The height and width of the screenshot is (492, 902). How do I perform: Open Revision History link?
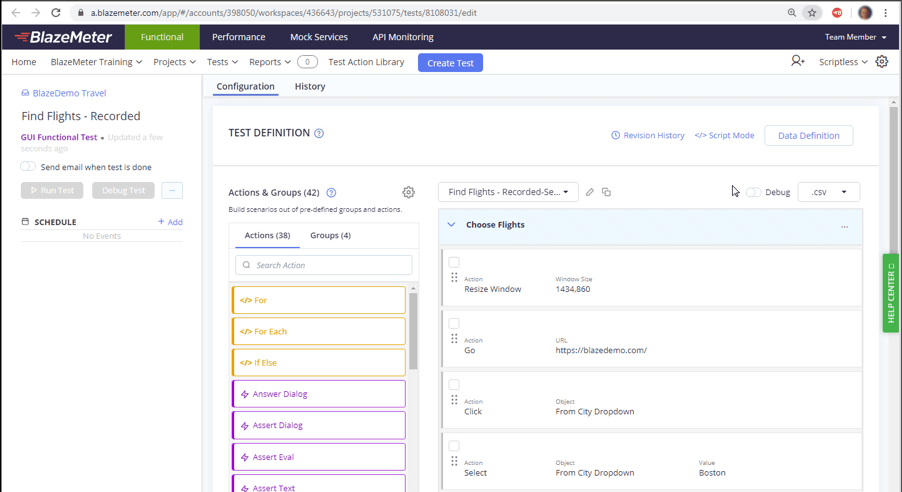pyautogui.click(x=648, y=136)
